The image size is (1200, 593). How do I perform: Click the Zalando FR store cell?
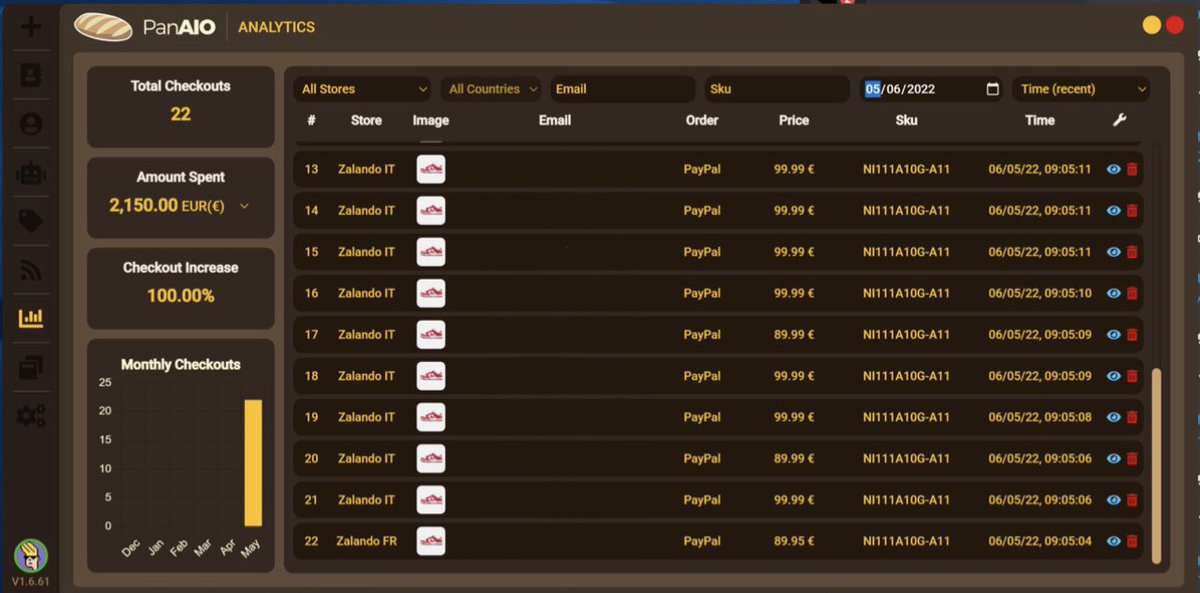tap(367, 541)
